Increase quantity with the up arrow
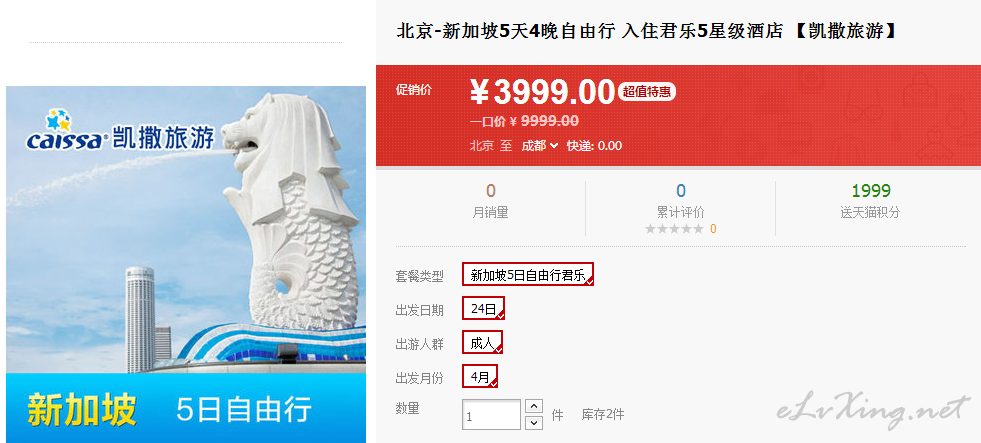981x443 pixels. pos(533,406)
